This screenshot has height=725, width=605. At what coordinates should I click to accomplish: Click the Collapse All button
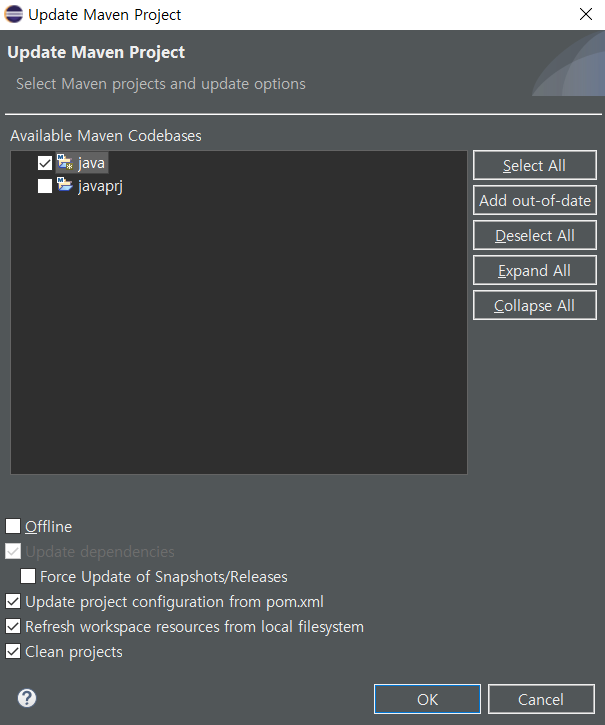tap(535, 305)
